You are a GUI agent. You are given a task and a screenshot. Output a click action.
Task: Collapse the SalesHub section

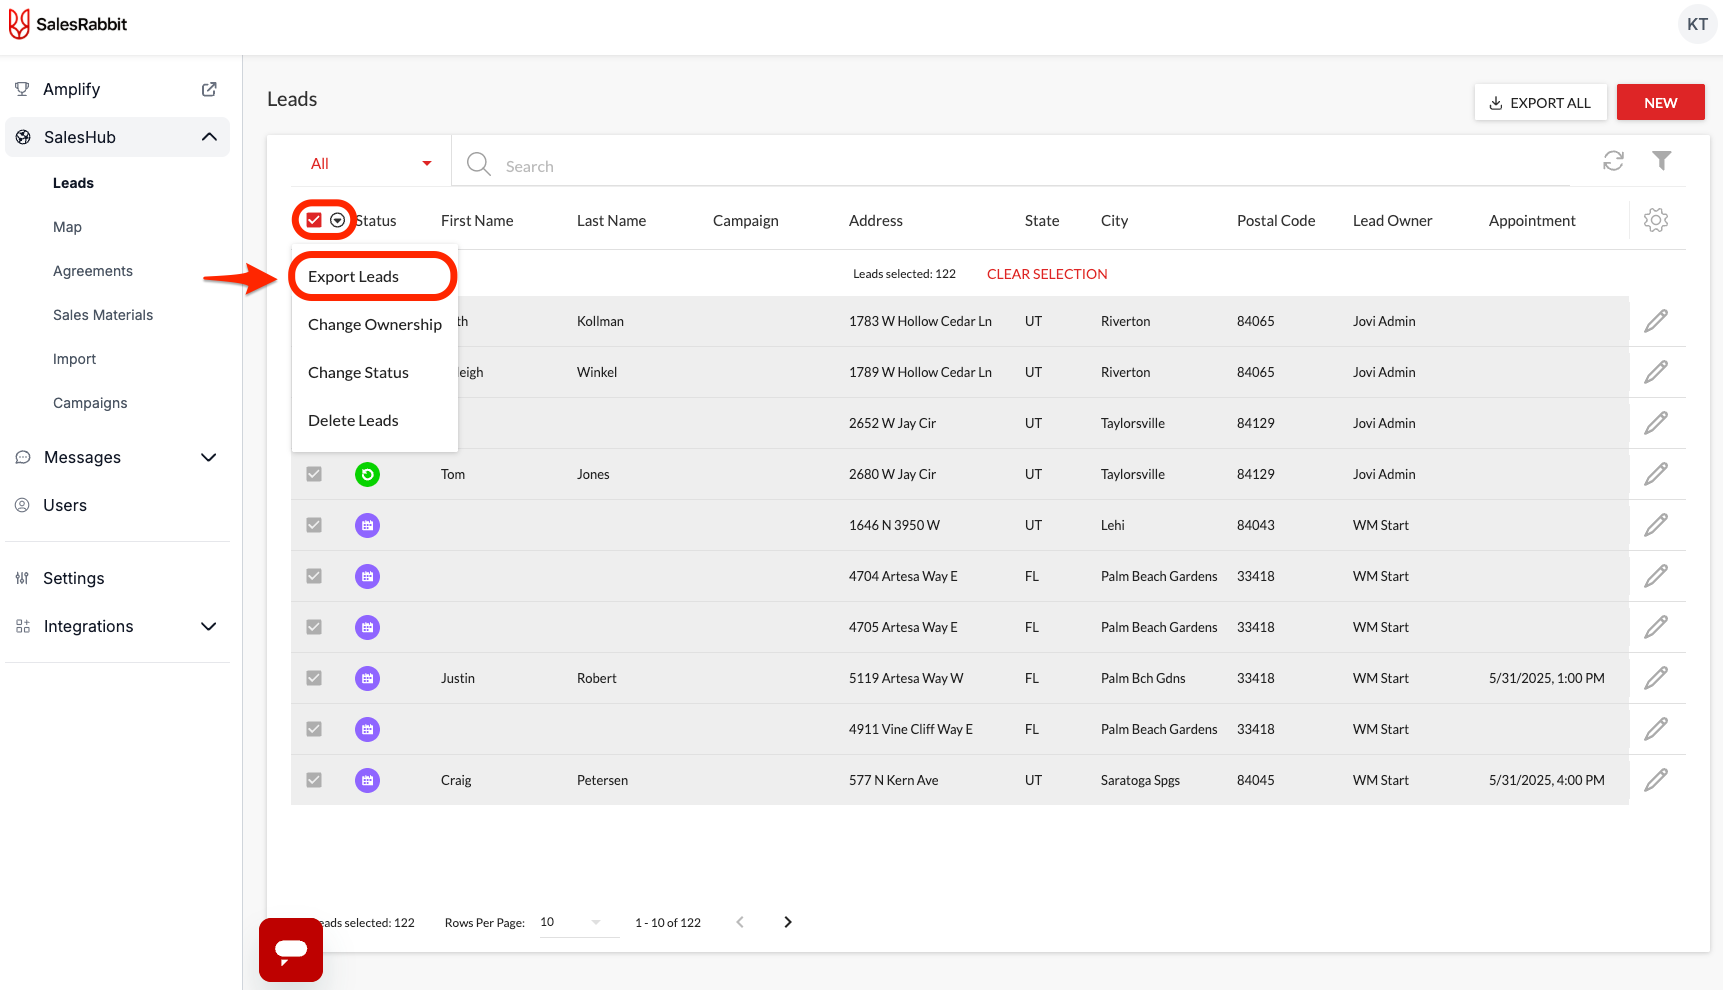click(x=209, y=137)
